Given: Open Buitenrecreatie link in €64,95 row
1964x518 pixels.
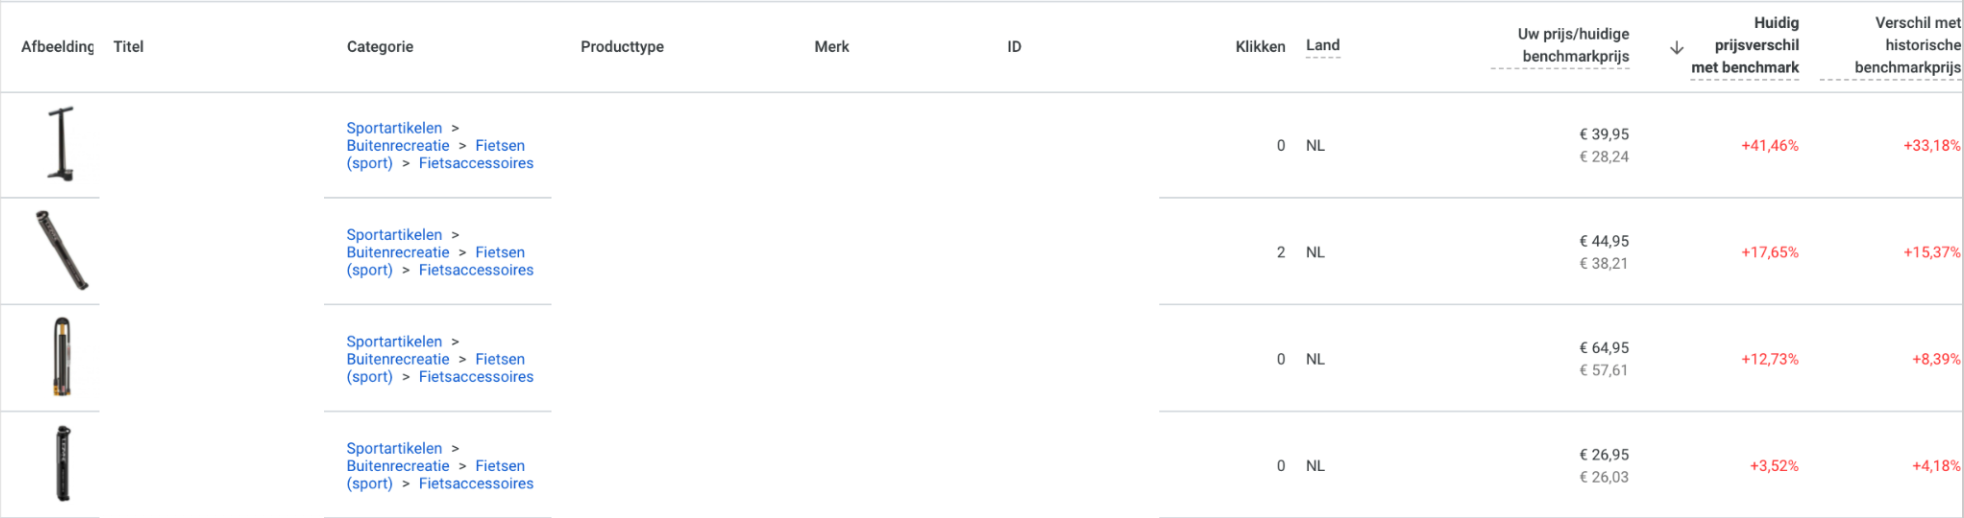Looking at the screenshot, I should tap(398, 359).
